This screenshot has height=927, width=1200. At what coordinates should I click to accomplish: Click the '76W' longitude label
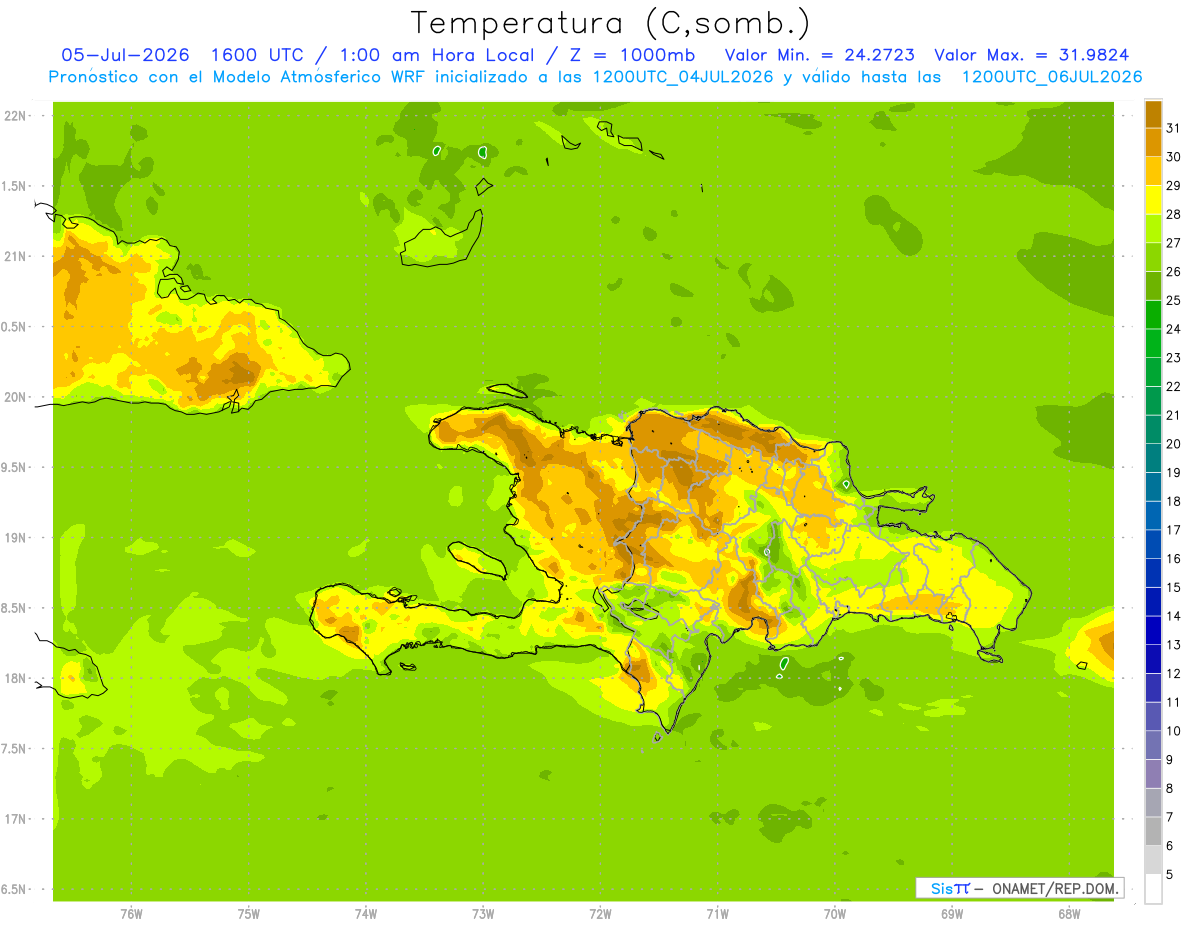(131, 913)
